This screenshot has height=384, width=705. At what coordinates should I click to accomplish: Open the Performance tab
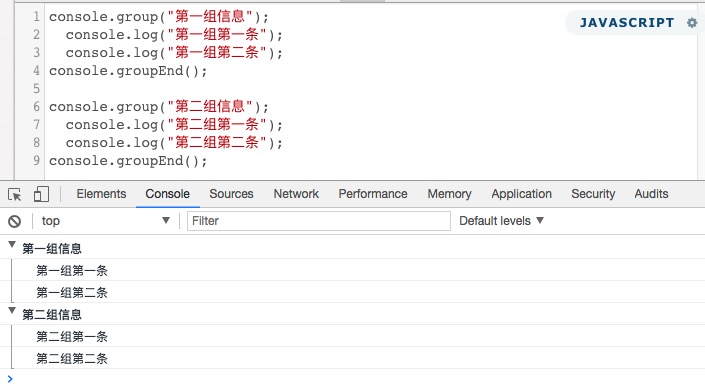click(x=373, y=194)
